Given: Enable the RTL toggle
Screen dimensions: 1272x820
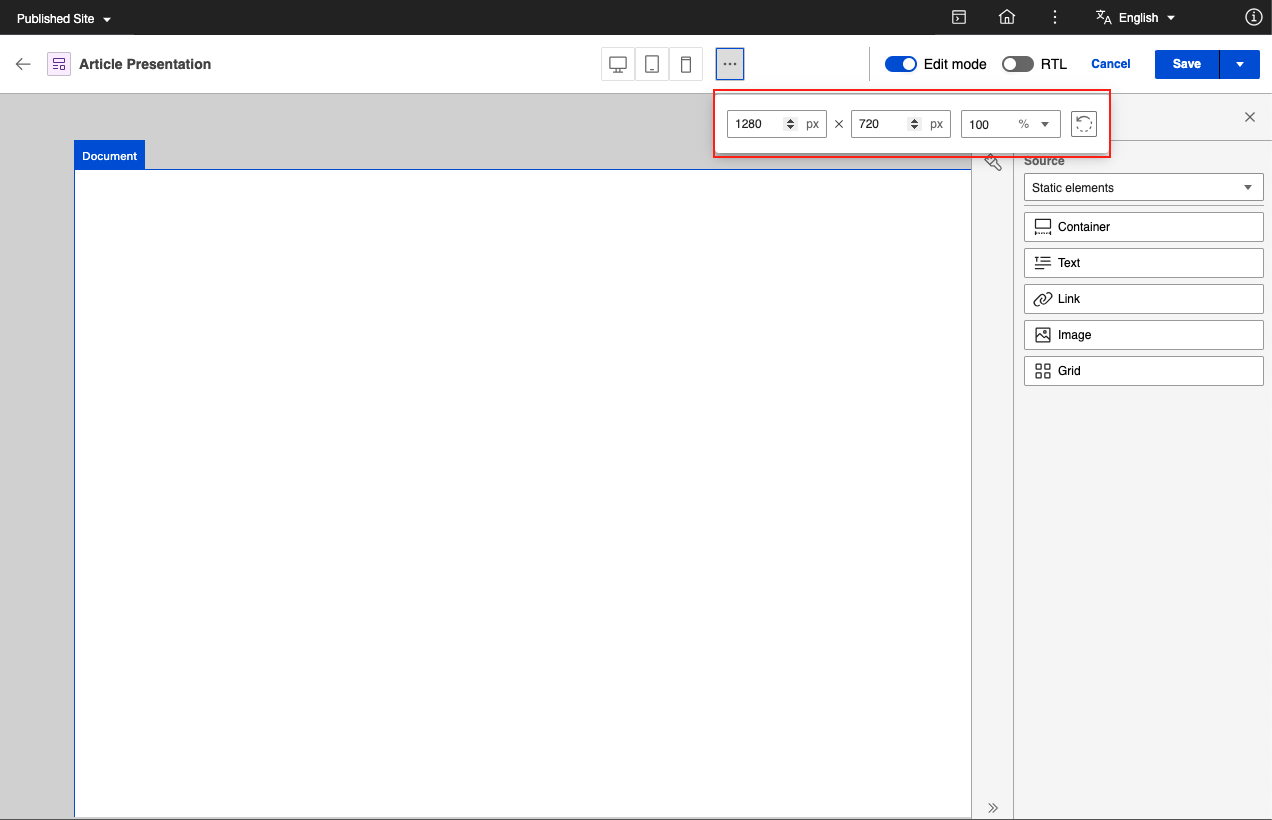Looking at the screenshot, I should pos(1018,64).
